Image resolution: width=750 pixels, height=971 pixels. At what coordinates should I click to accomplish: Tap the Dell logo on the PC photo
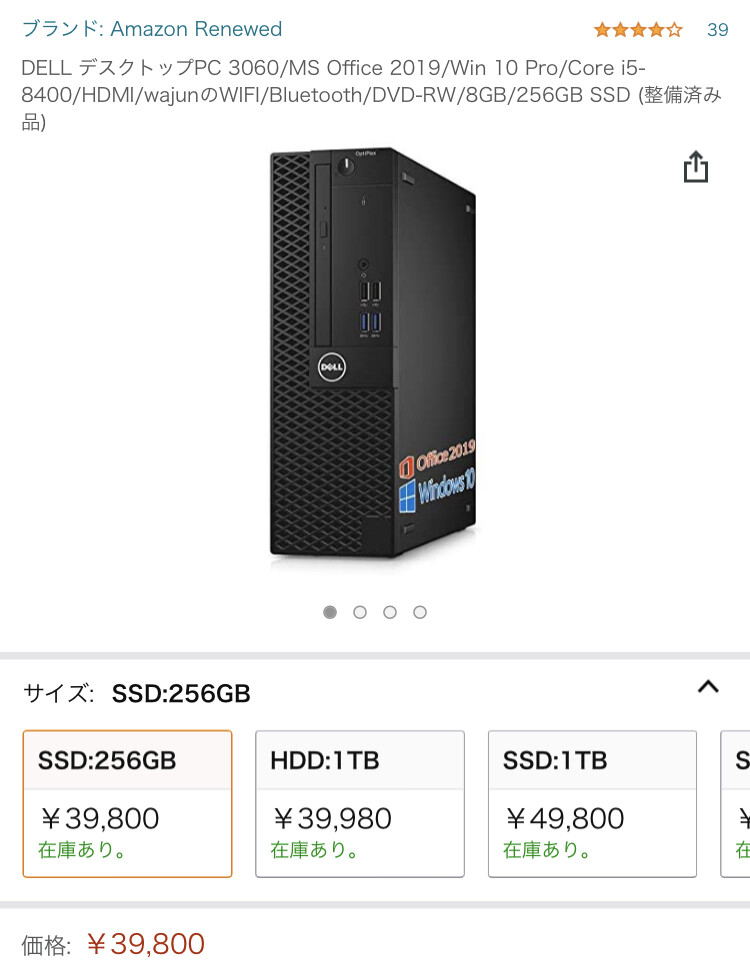coord(331,367)
